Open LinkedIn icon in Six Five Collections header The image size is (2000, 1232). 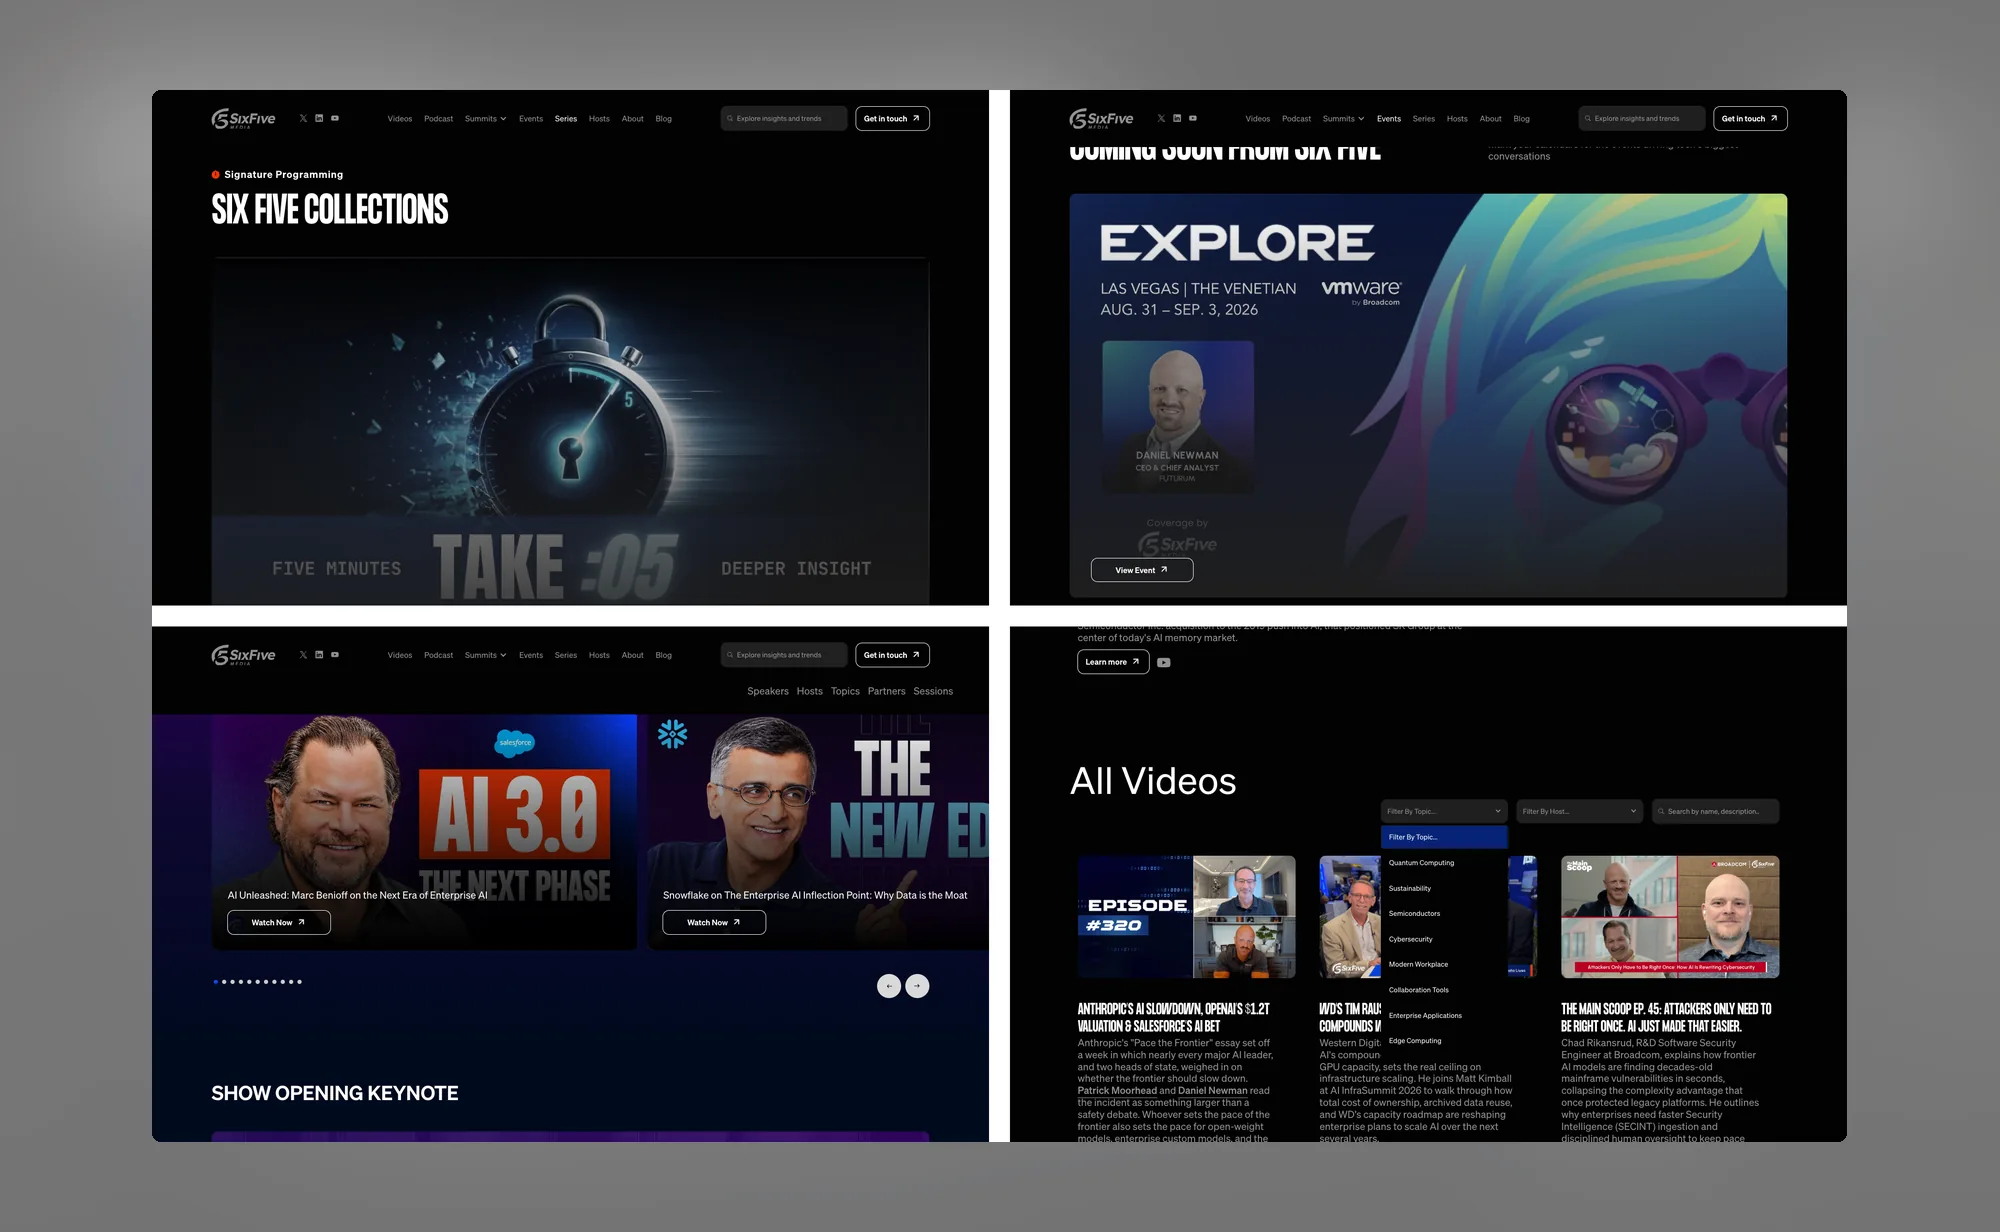tap(319, 118)
